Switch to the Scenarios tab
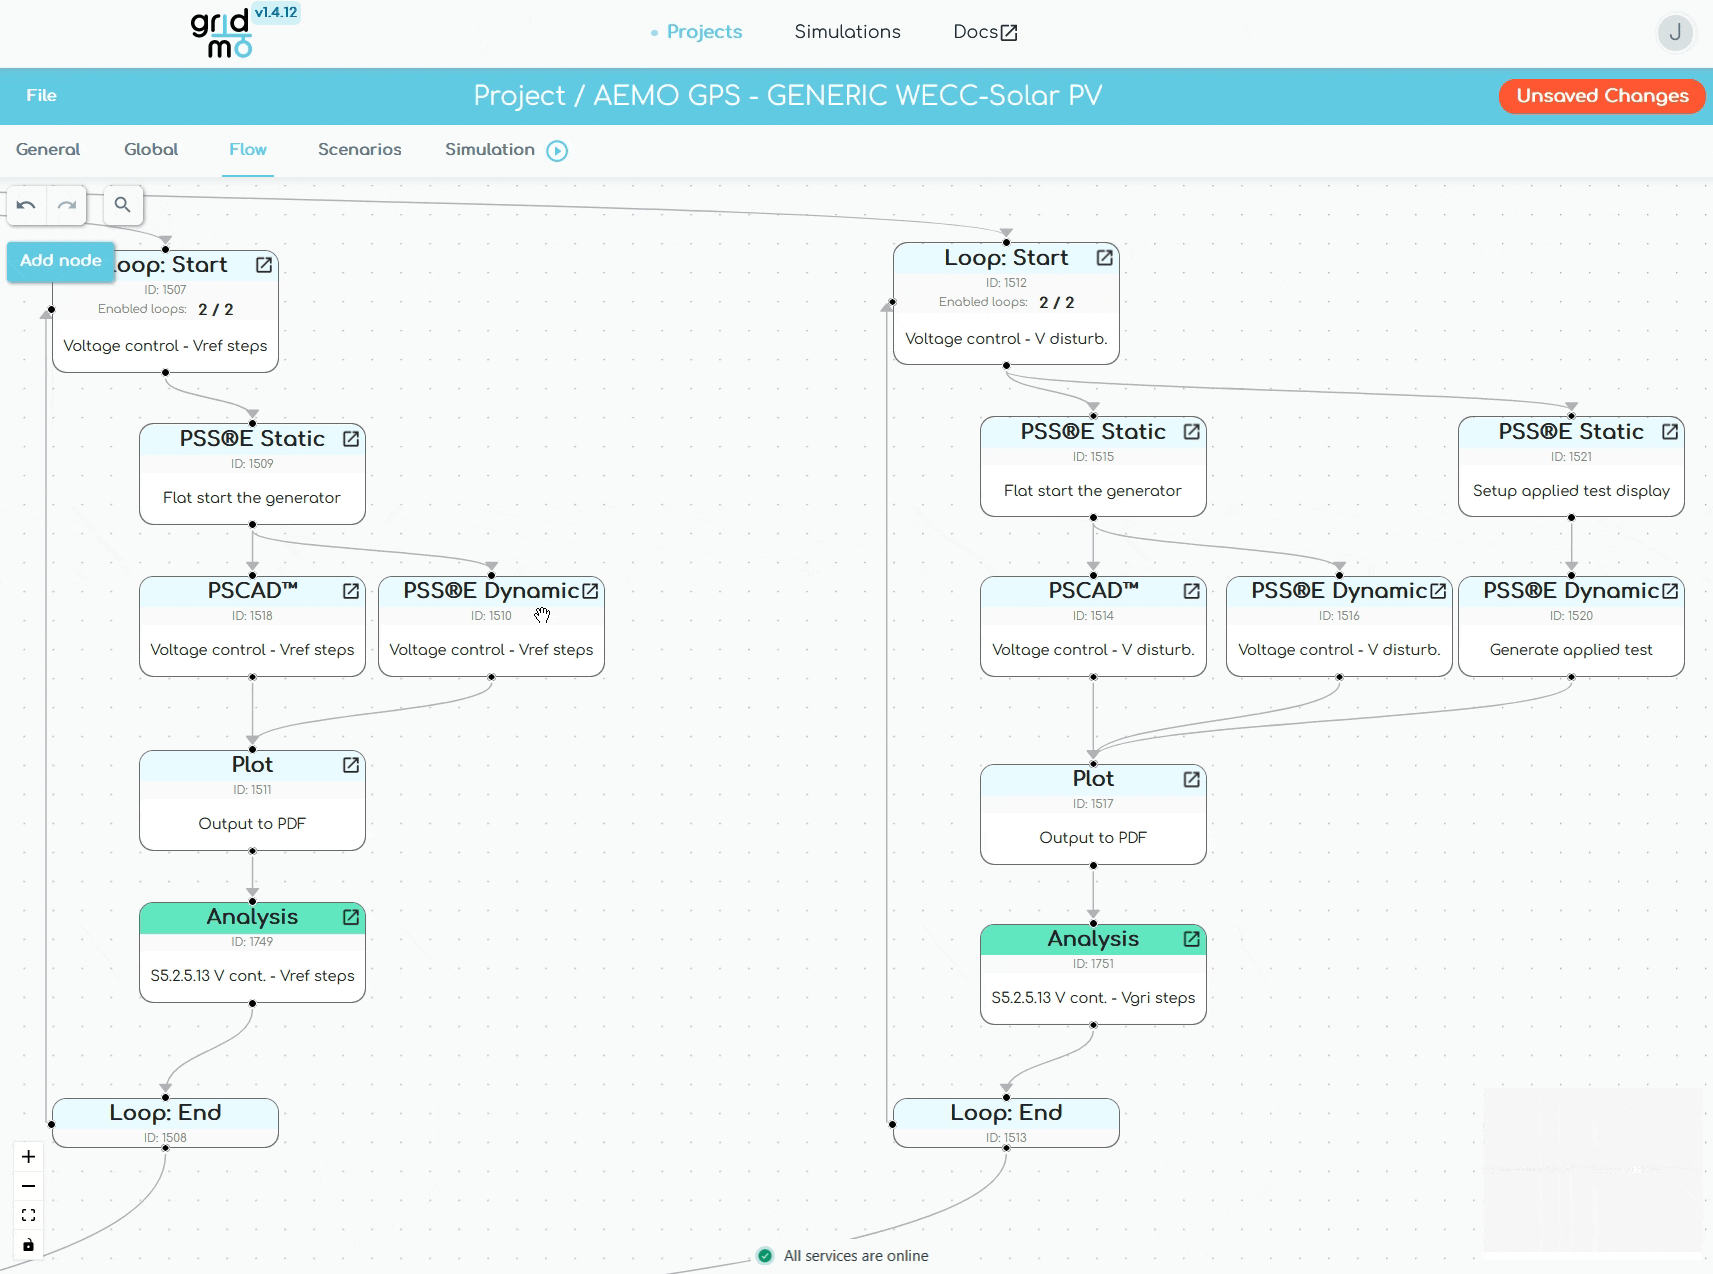Viewport: 1713px width, 1274px height. [x=359, y=149]
